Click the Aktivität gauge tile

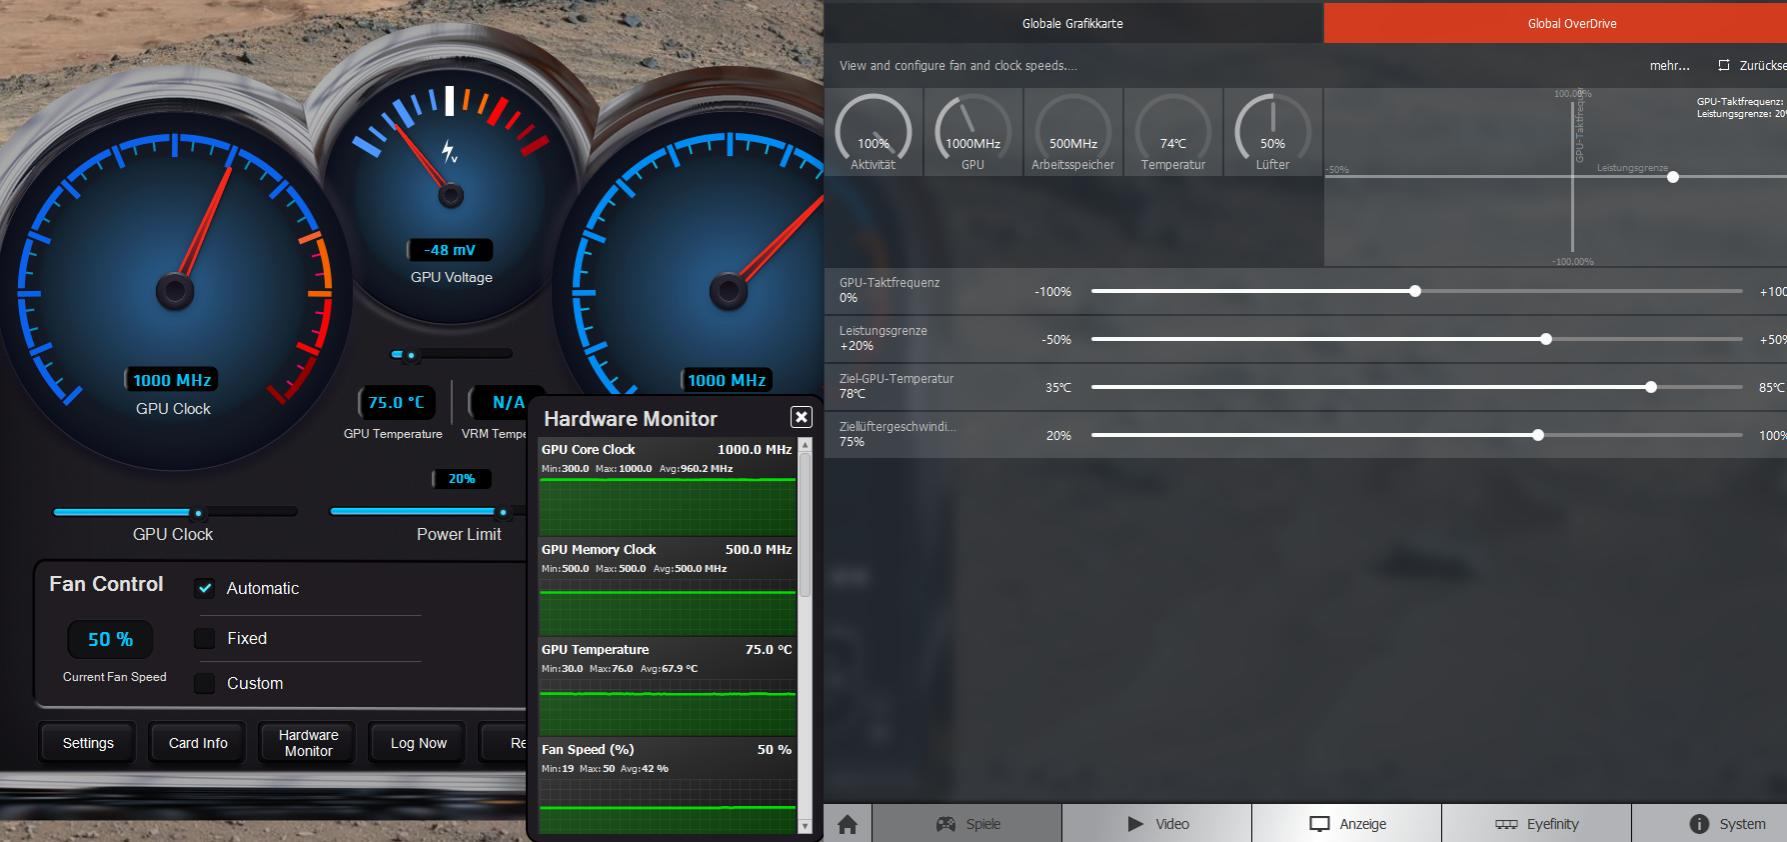pyautogui.click(x=873, y=132)
